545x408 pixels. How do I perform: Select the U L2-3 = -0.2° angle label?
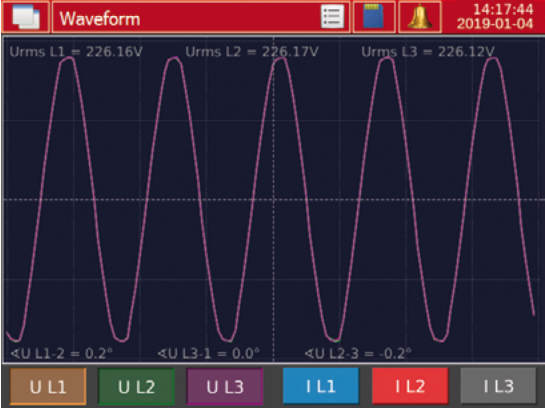point(358,353)
